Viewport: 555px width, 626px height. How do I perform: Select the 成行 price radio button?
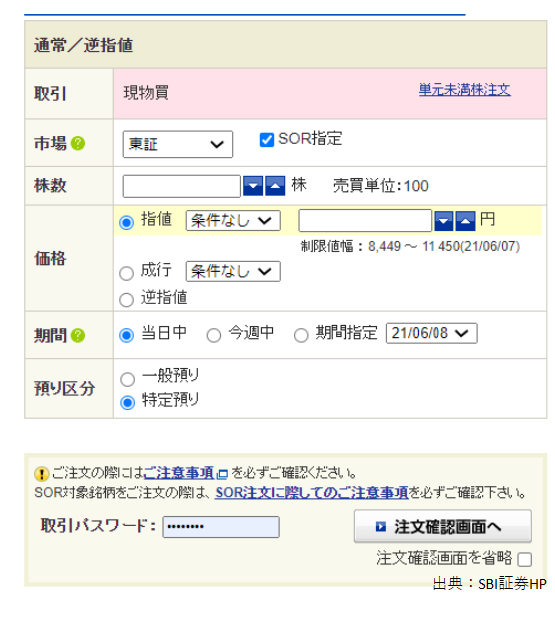pos(127,273)
